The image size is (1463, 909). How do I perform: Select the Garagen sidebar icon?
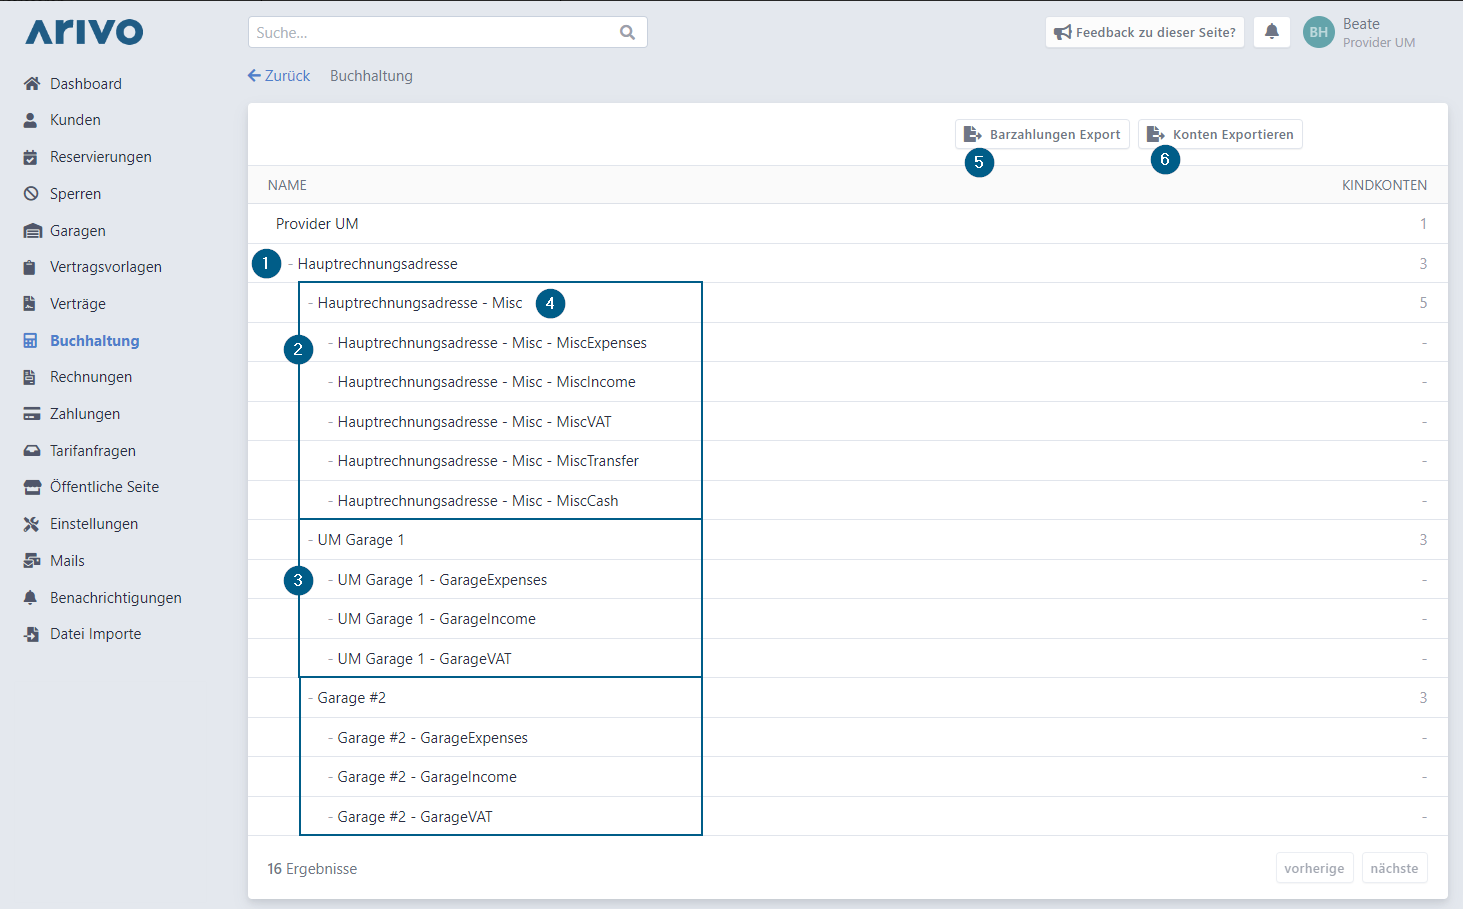[x=32, y=231]
